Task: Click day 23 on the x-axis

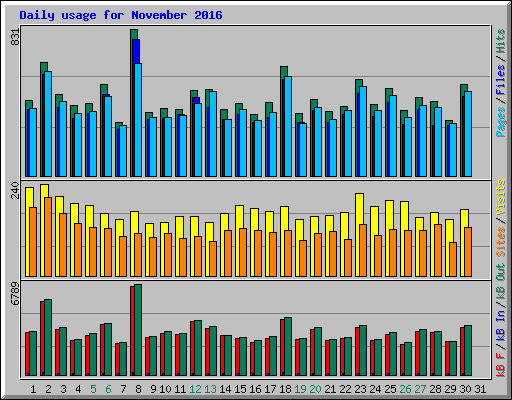Action: coord(360,389)
